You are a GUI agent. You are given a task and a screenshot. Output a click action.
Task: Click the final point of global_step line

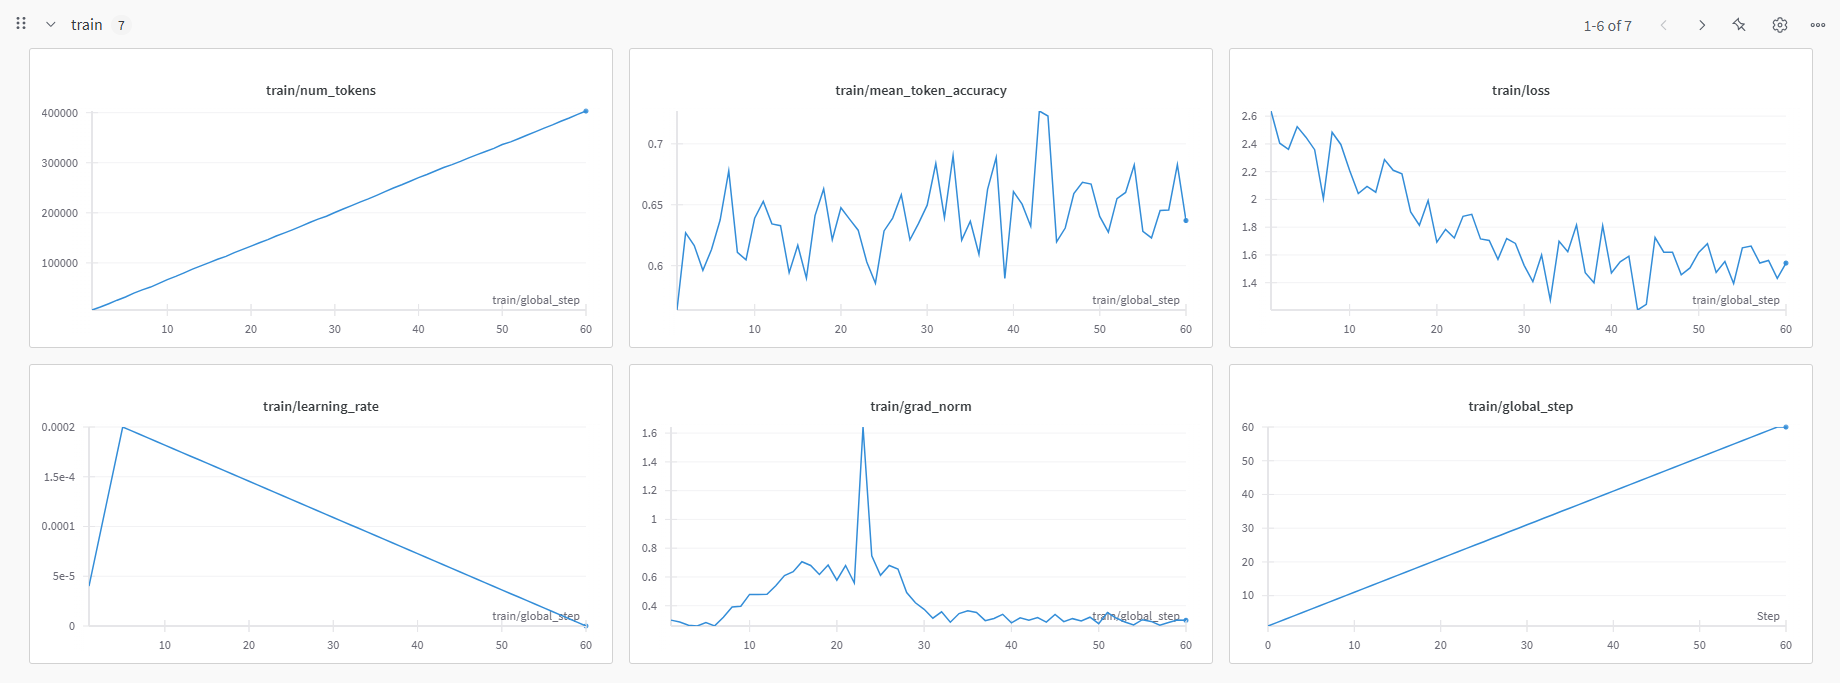click(1786, 427)
